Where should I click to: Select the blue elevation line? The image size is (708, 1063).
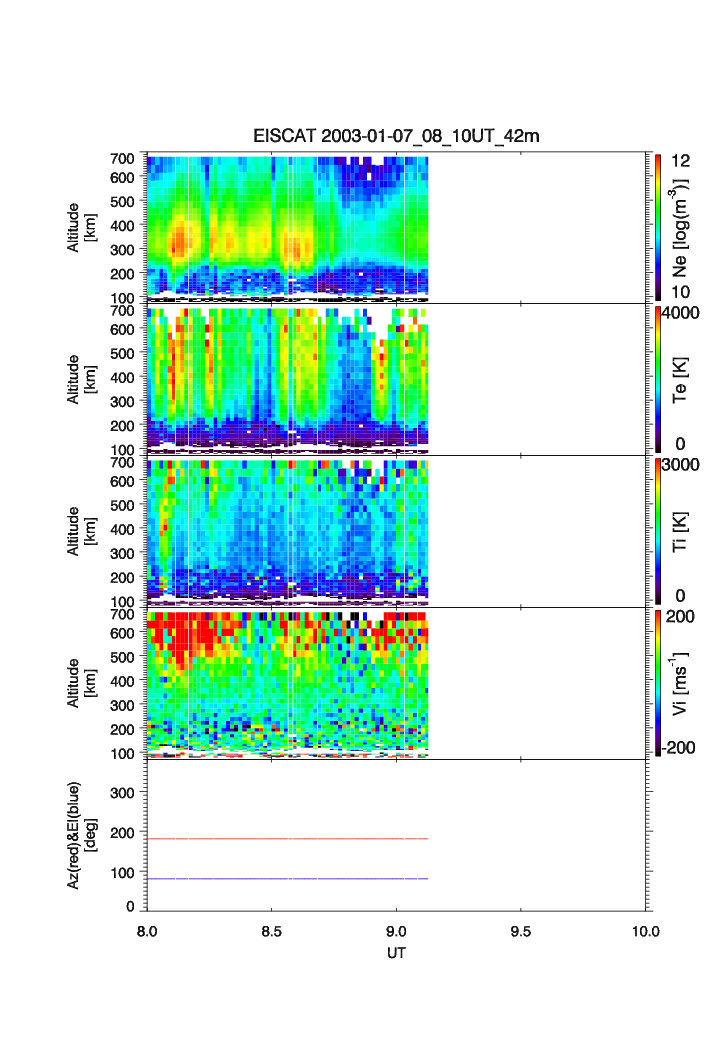(288, 879)
